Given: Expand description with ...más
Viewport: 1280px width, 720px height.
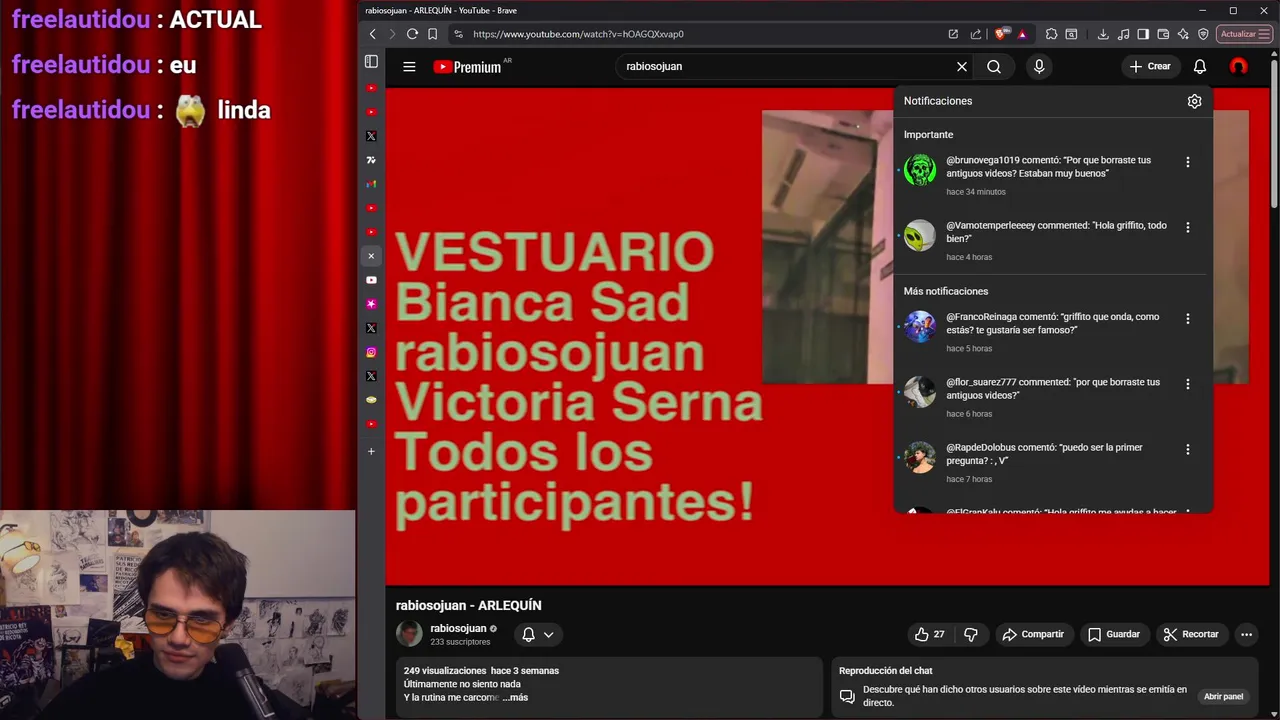Looking at the screenshot, I should tap(515, 697).
